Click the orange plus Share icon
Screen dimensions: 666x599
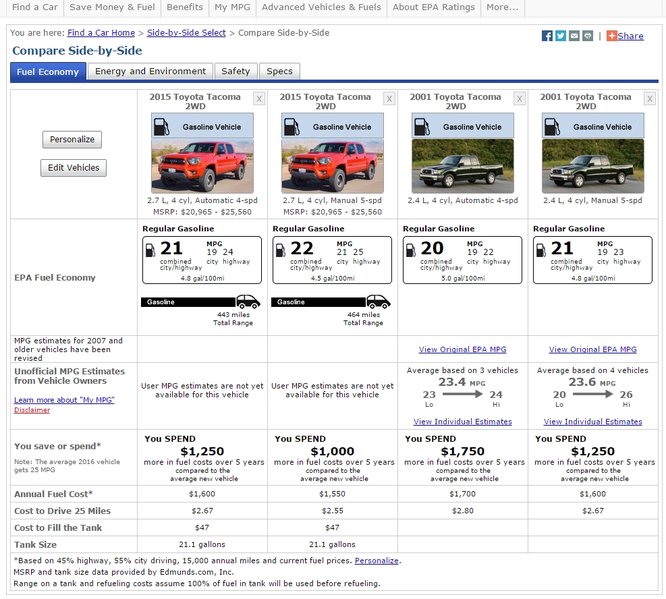tap(611, 36)
